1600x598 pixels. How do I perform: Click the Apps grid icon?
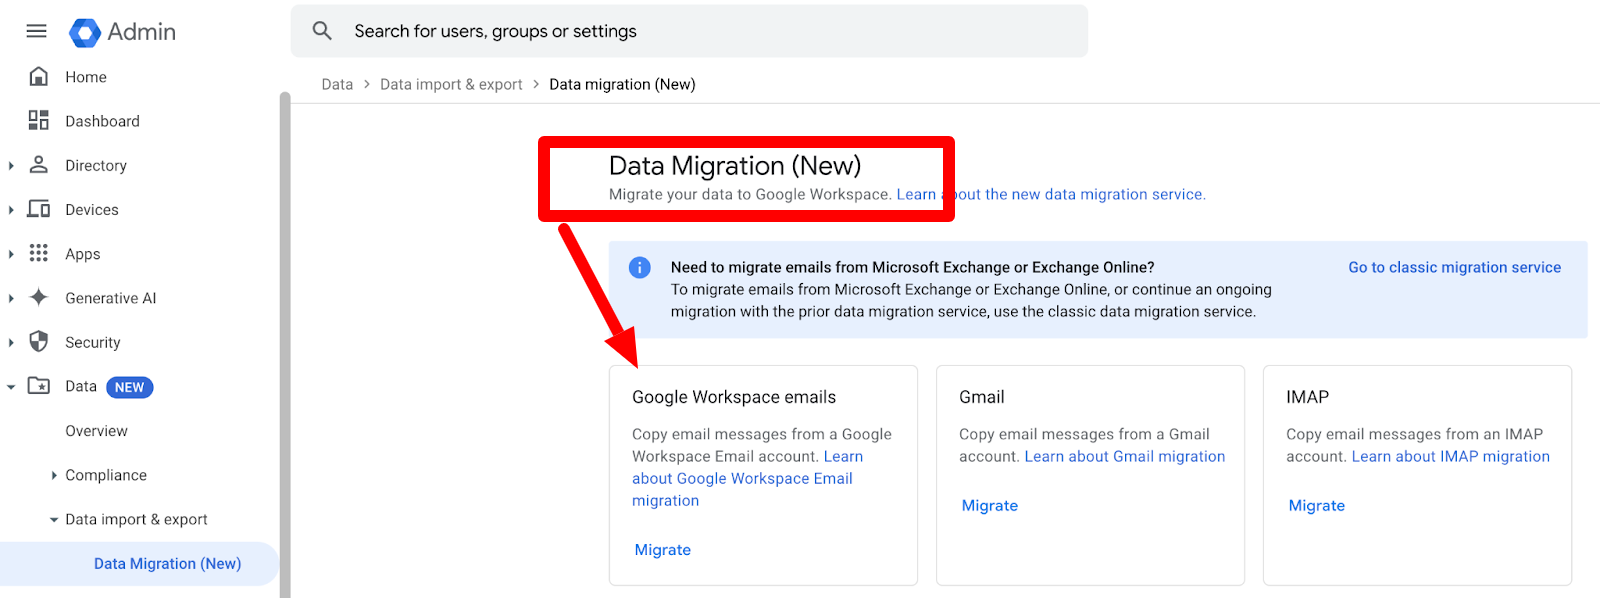point(39,253)
